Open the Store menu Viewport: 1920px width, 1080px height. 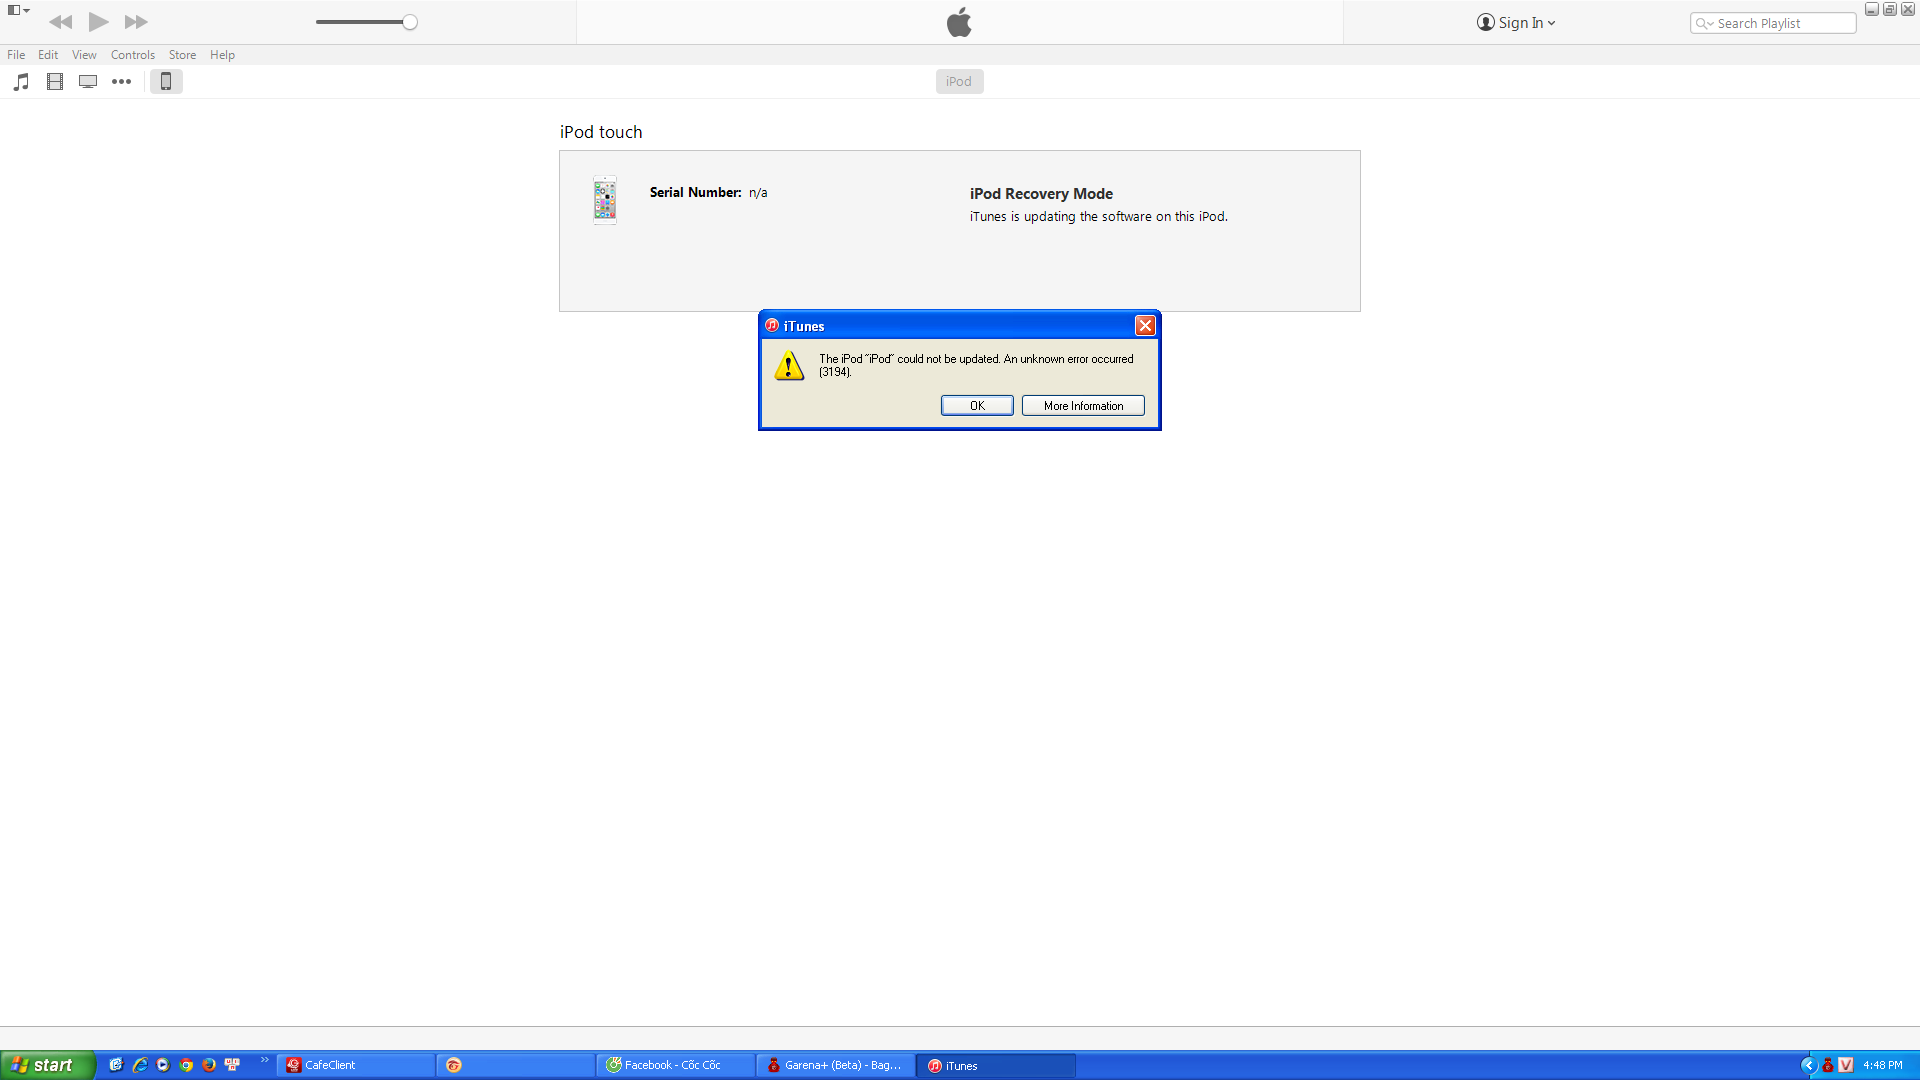click(182, 55)
